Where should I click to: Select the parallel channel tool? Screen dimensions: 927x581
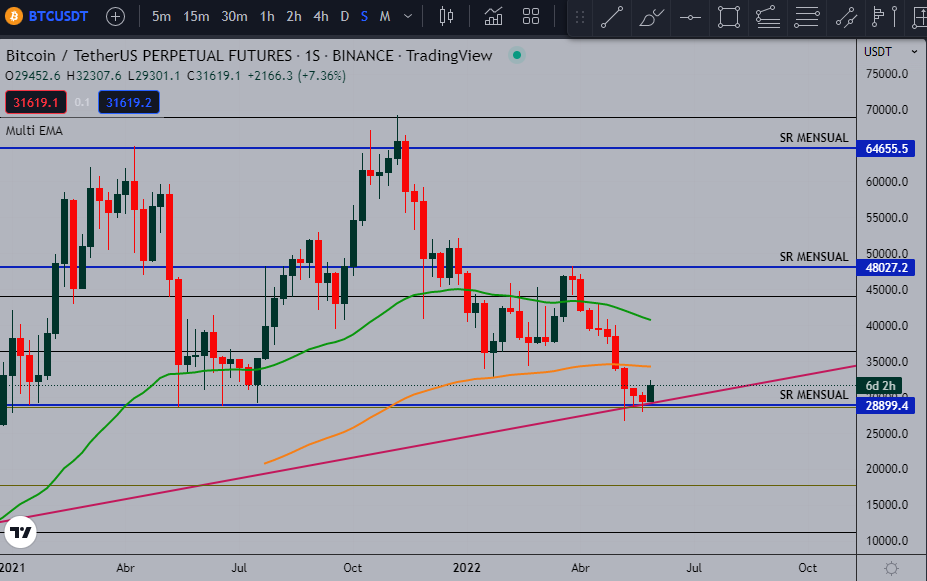(846, 18)
